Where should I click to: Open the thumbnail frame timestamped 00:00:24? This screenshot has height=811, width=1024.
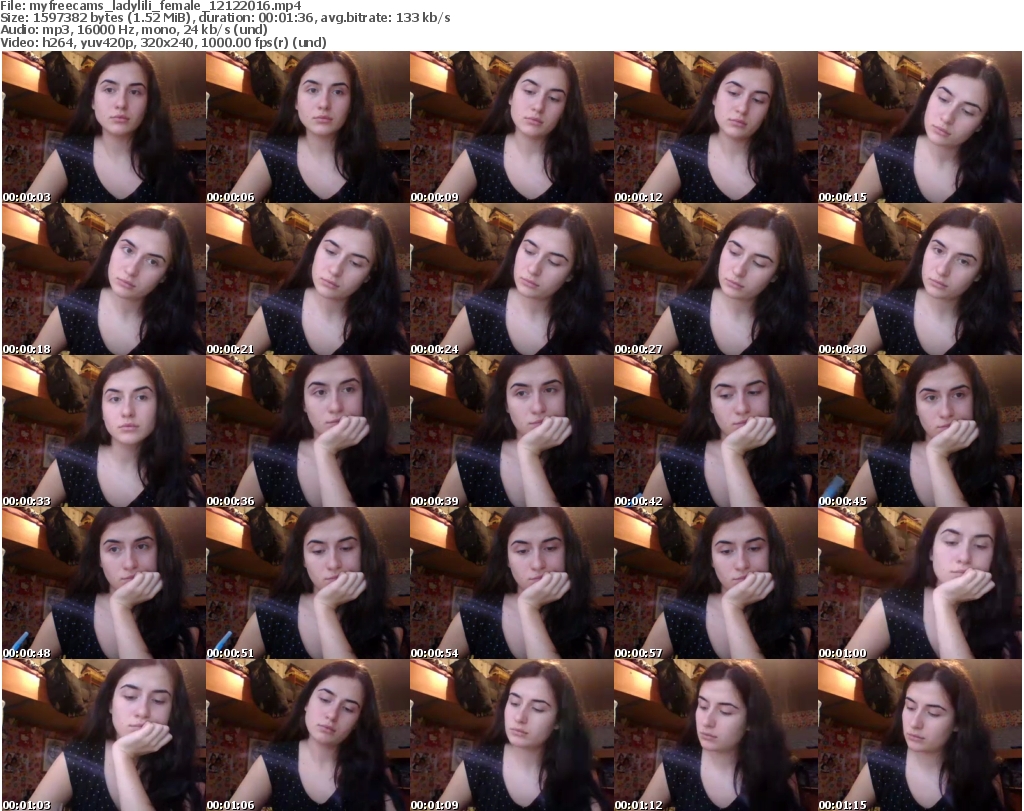[511, 279]
